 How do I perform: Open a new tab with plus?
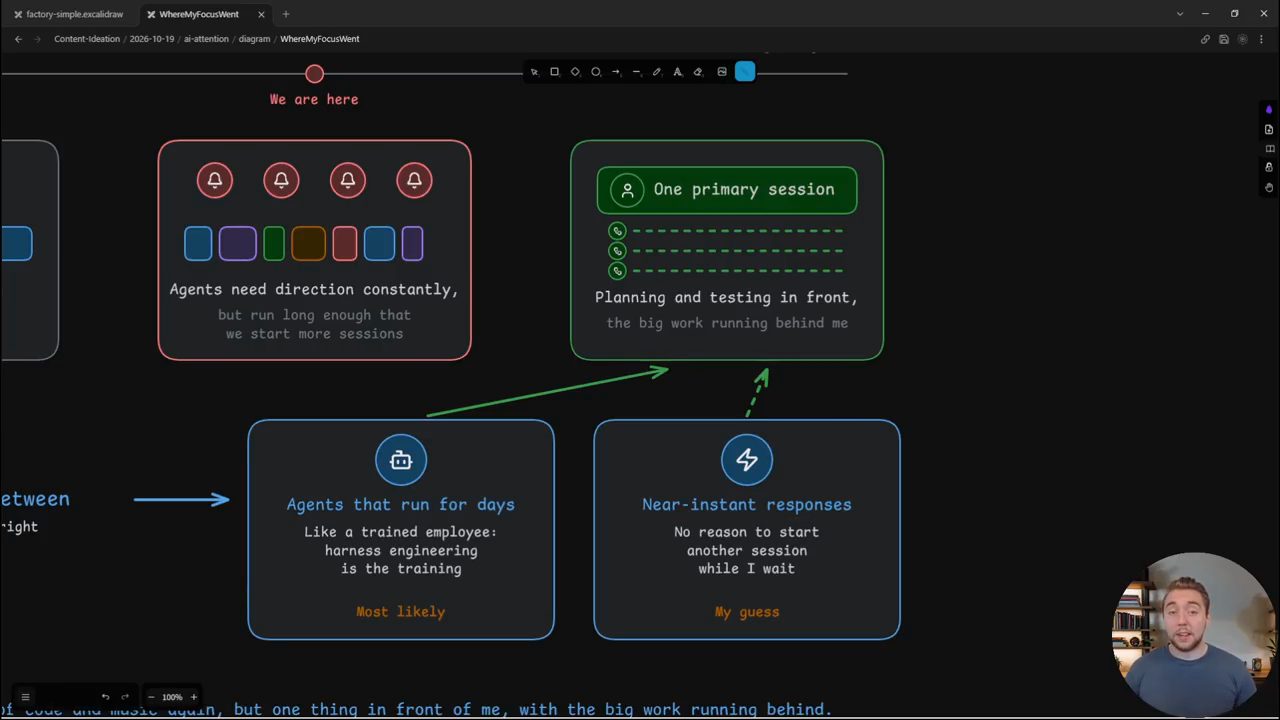point(286,14)
